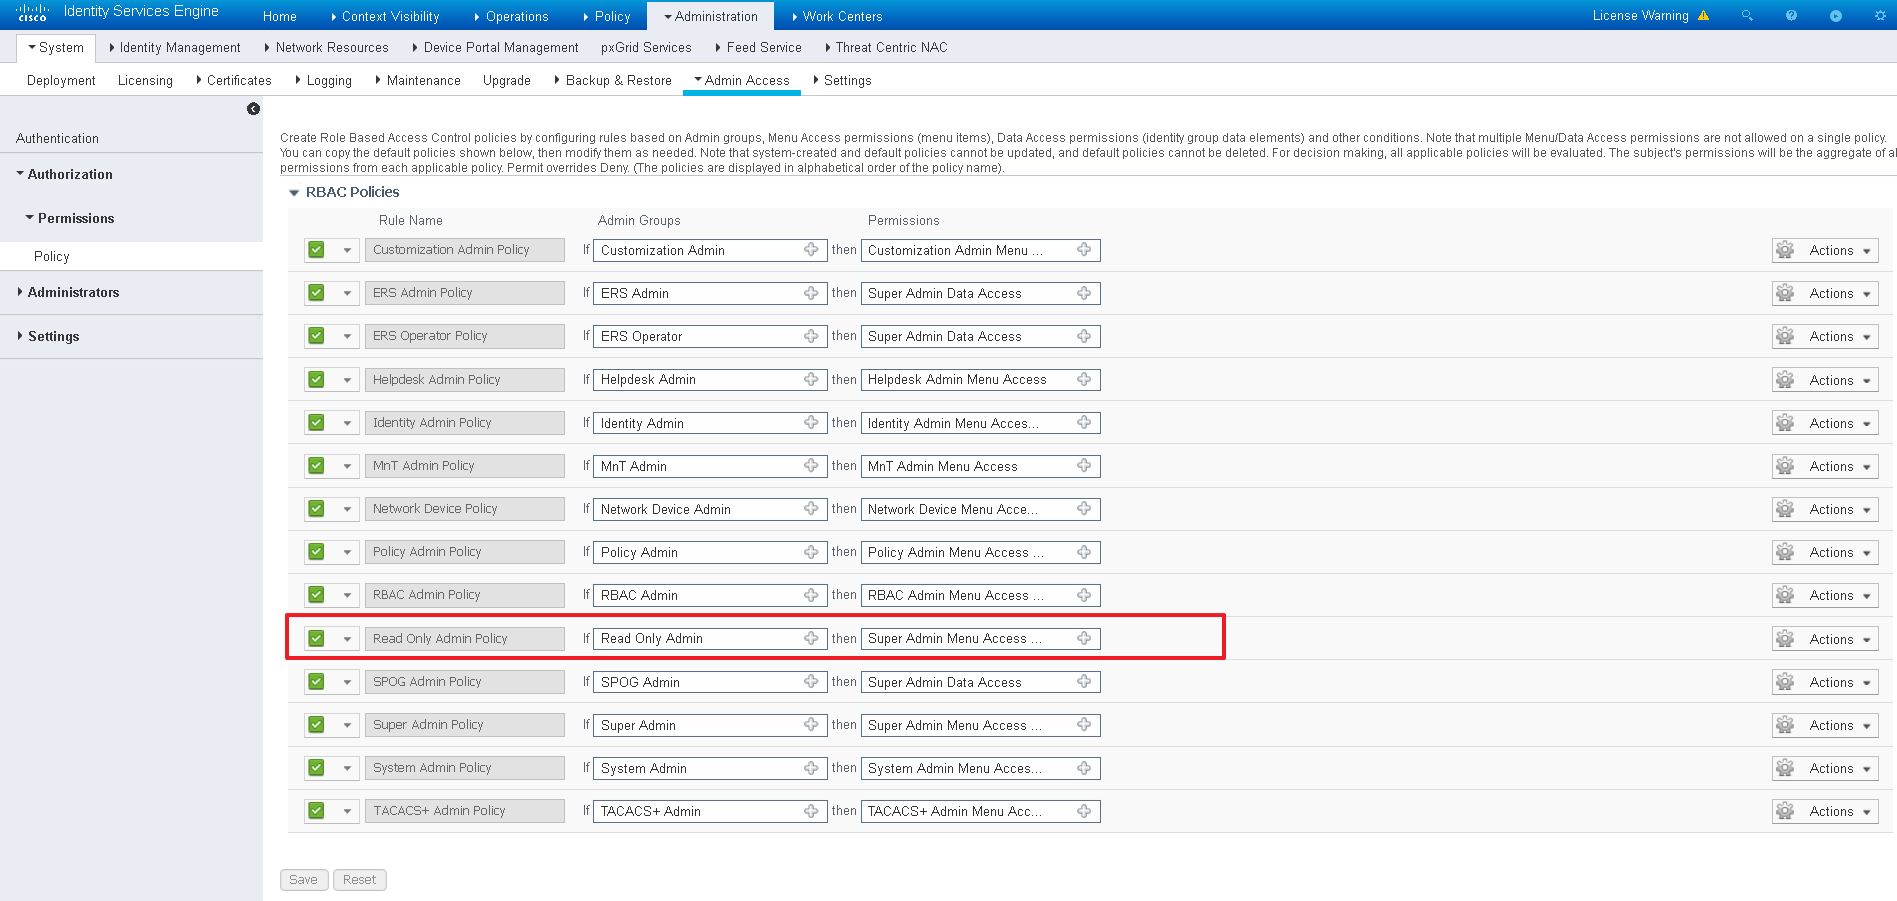
Task: Click plus icon in ERS Admin group field
Action: tap(811, 293)
